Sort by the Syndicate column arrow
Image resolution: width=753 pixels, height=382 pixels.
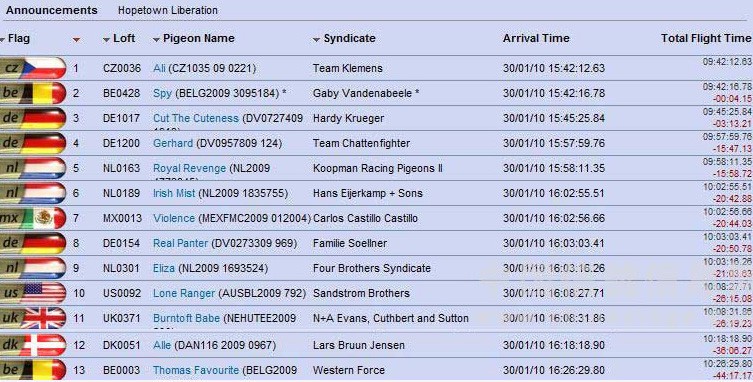click(316, 40)
